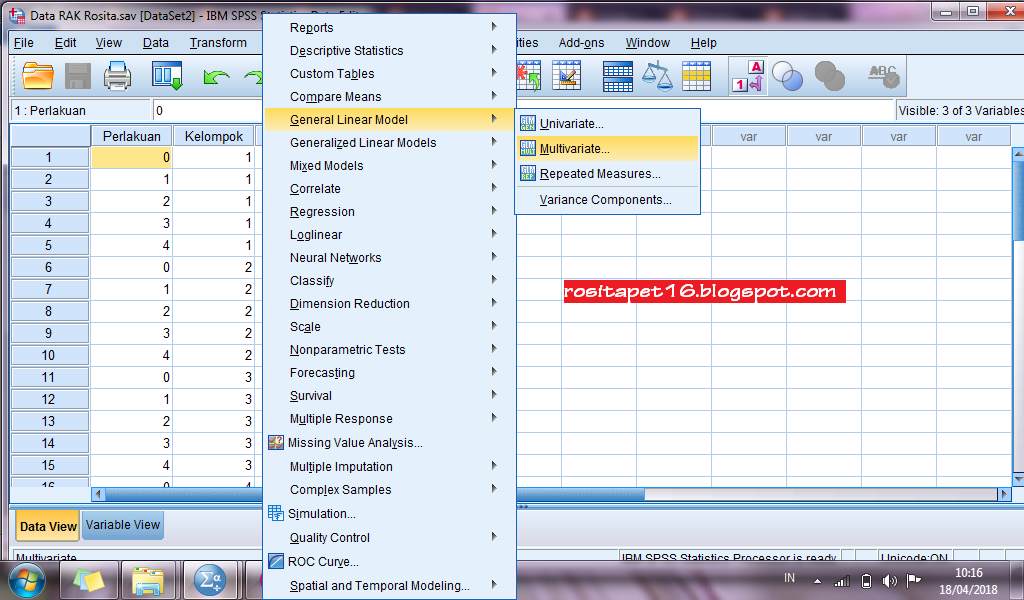Viewport: 1024px width, 600px height.
Task: Select the Kelompok column header
Action: tap(214, 136)
